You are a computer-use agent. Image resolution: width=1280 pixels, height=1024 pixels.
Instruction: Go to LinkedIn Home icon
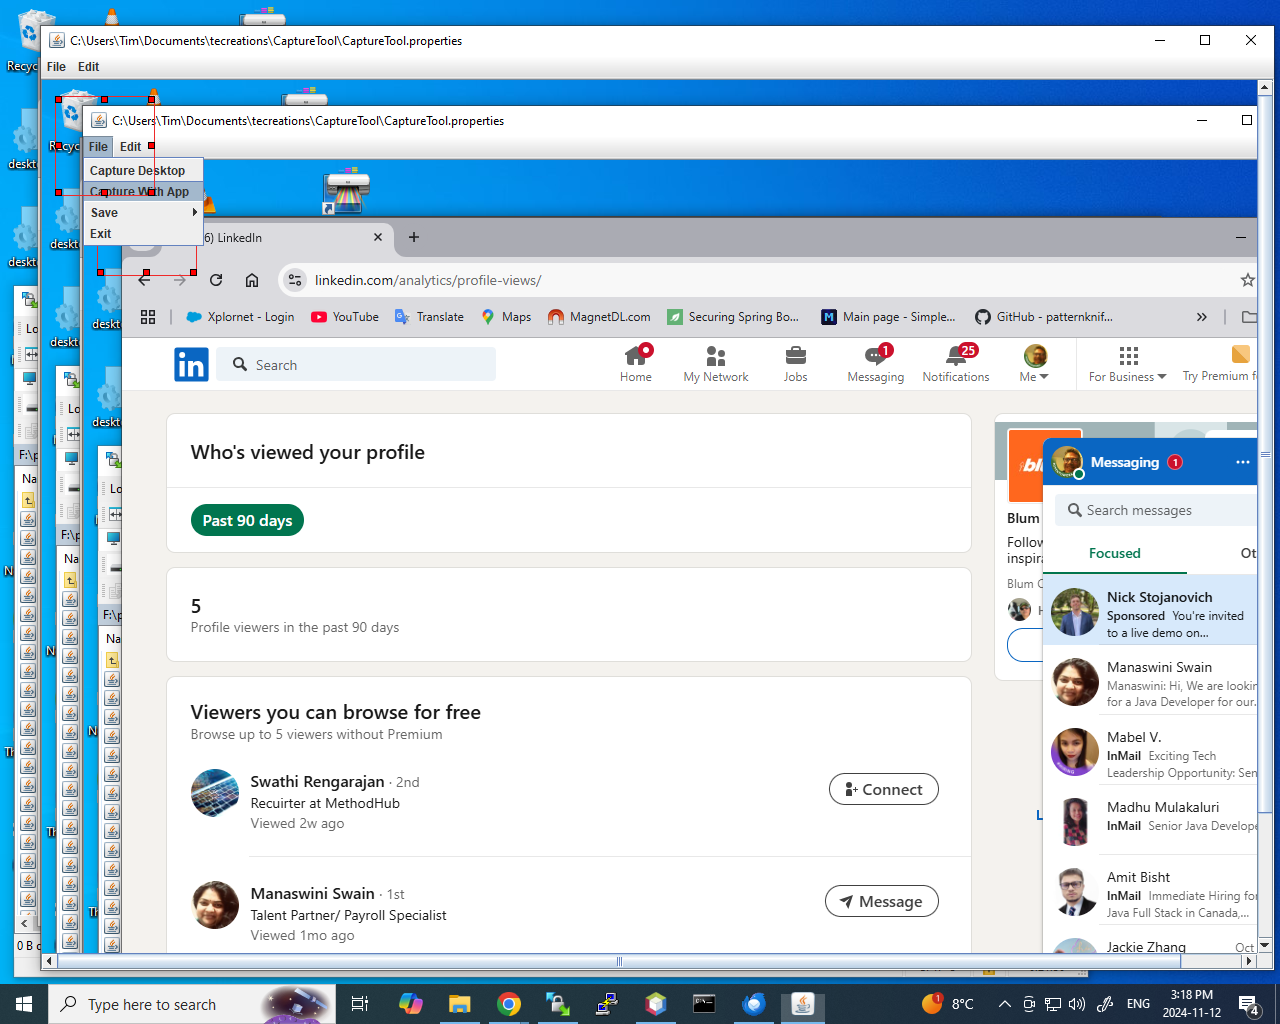point(636,364)
